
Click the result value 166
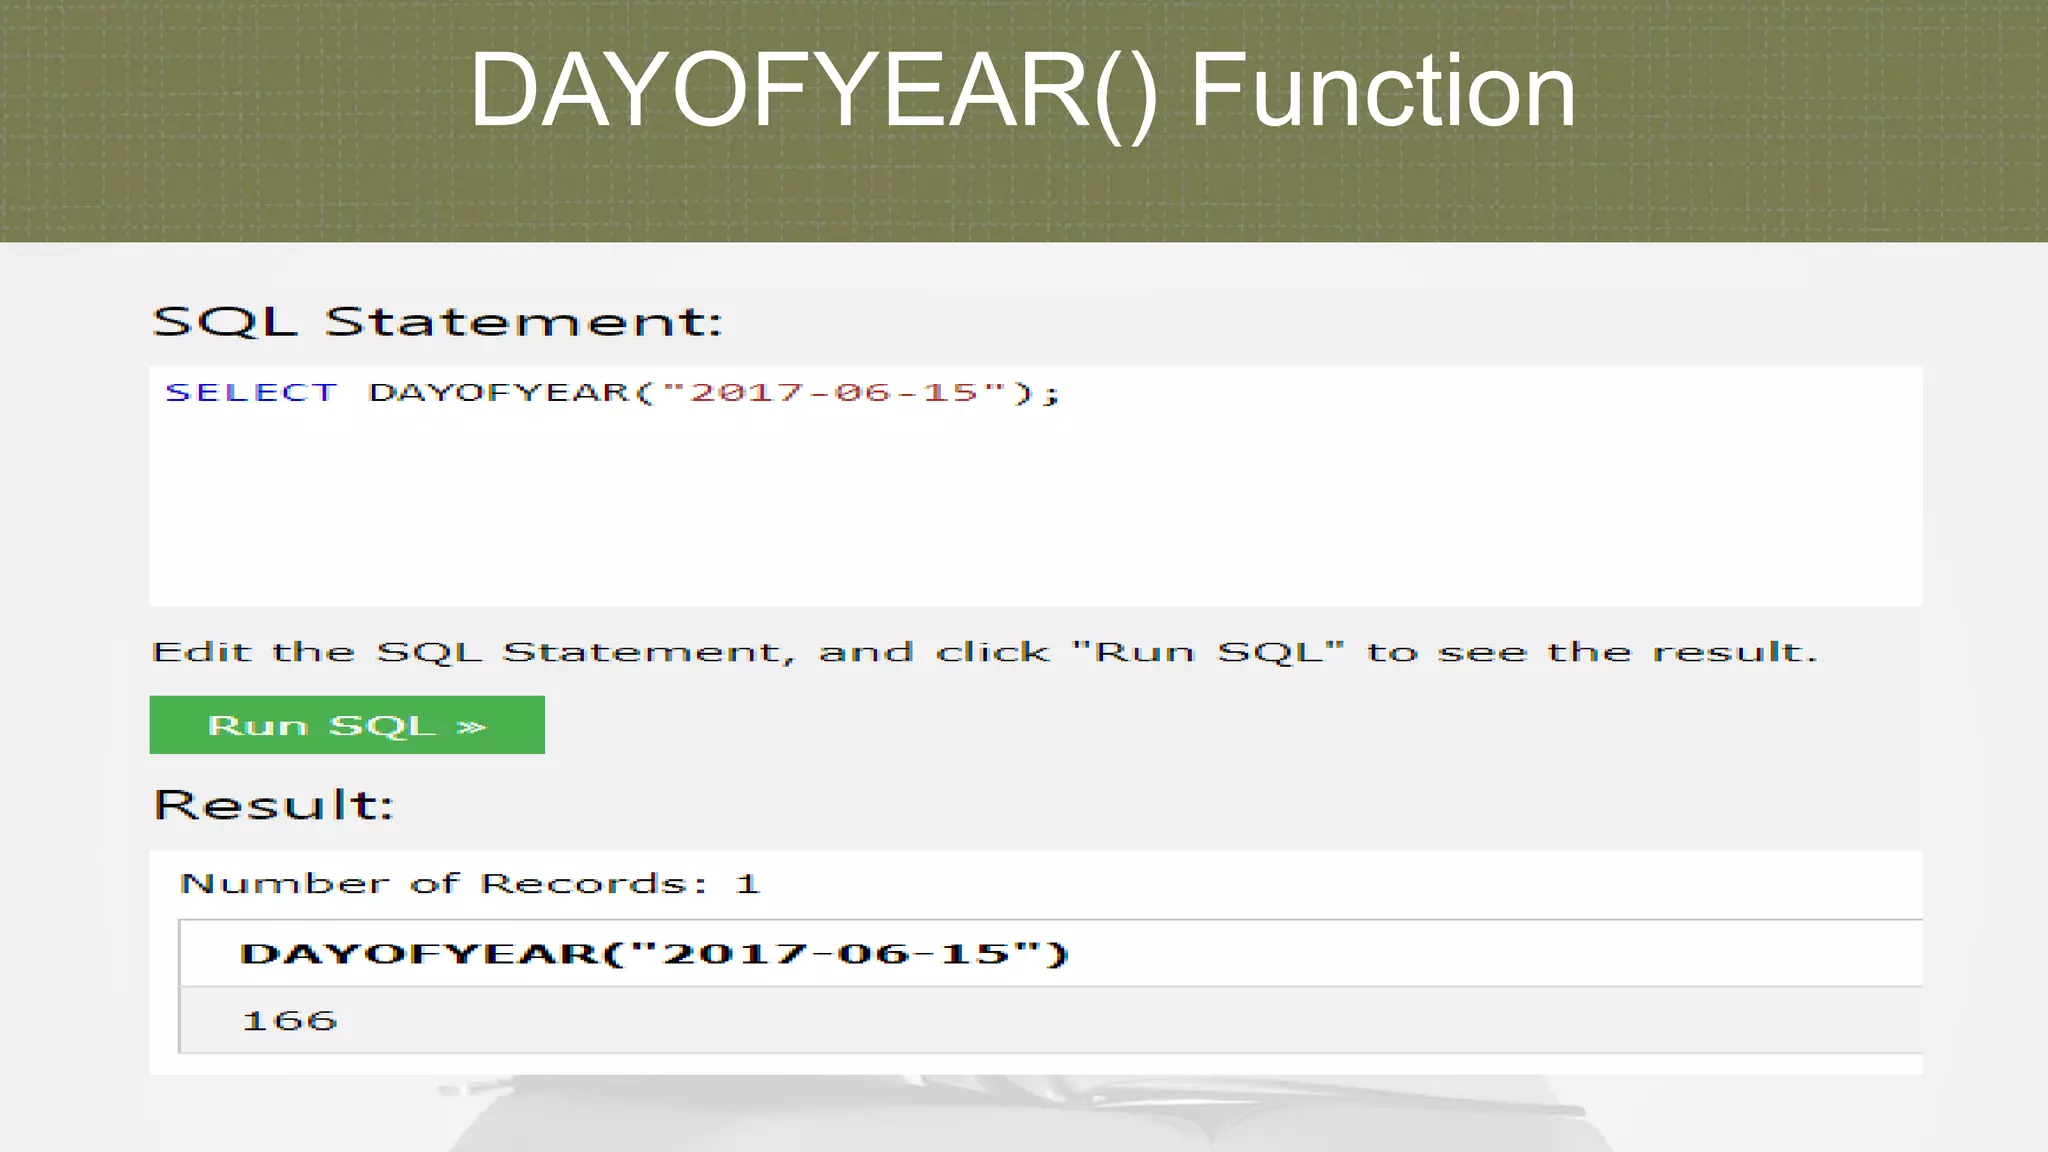(x=289, y=1020)
